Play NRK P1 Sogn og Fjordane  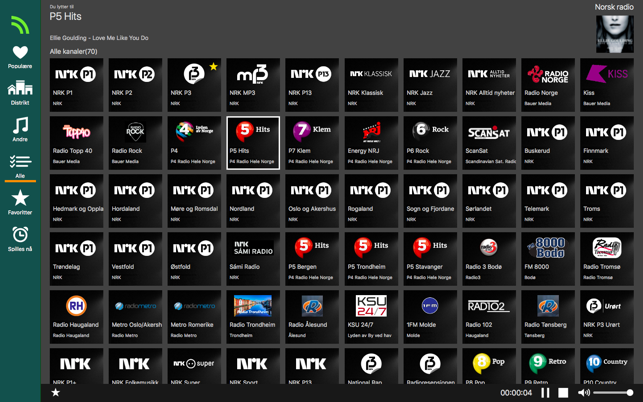[430, 201]
